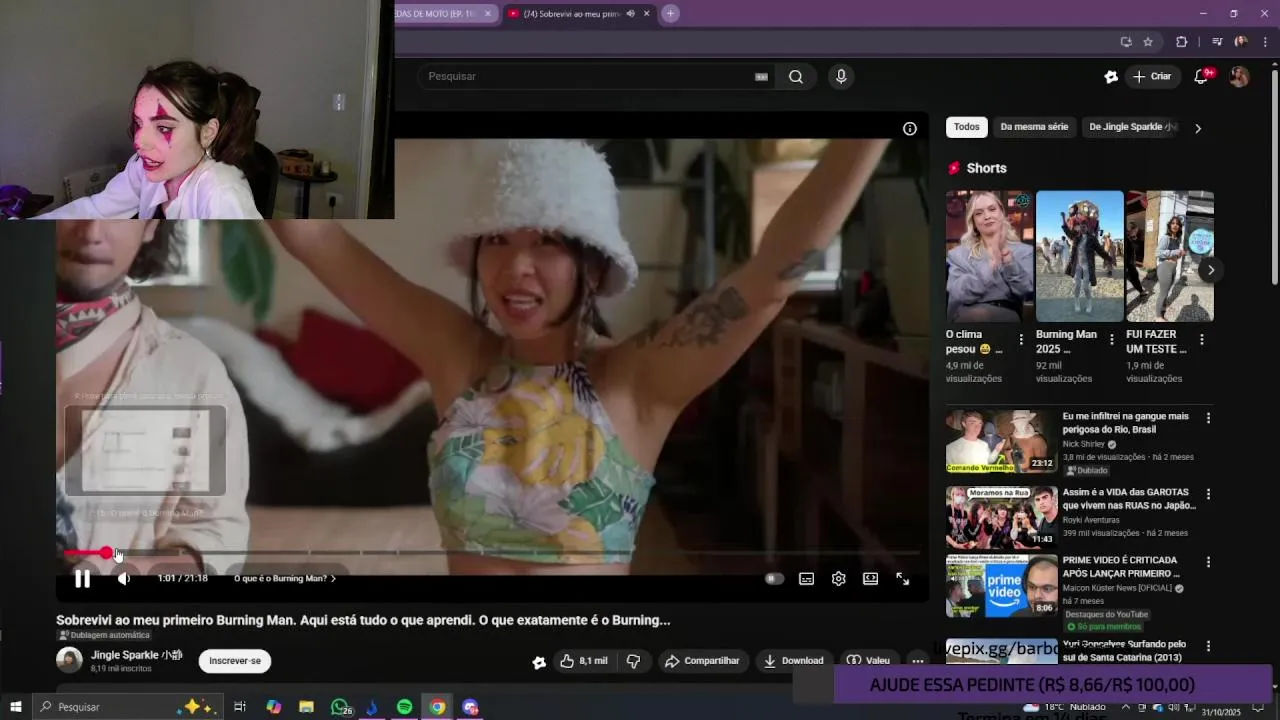This screenshot has height=720, width=1280.
Task: Turn on subtitles with the captions button
Action: (x=806, y=578)
